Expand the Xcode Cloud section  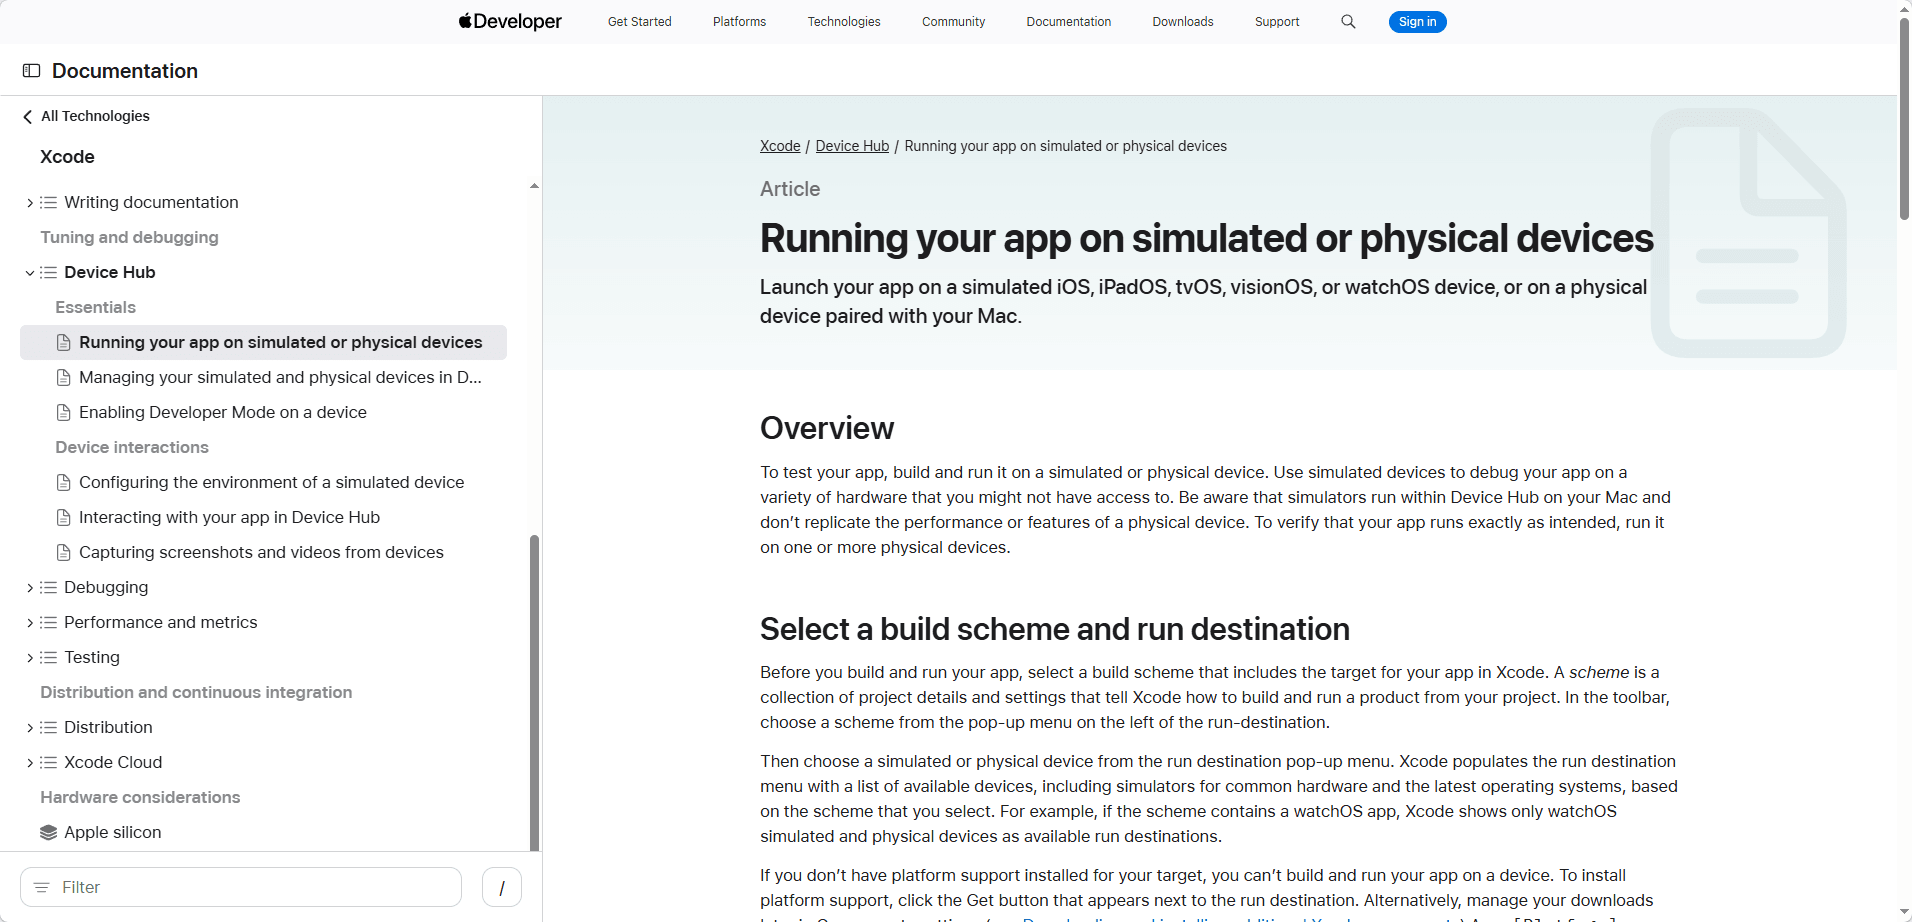click(x=30, y=762)
